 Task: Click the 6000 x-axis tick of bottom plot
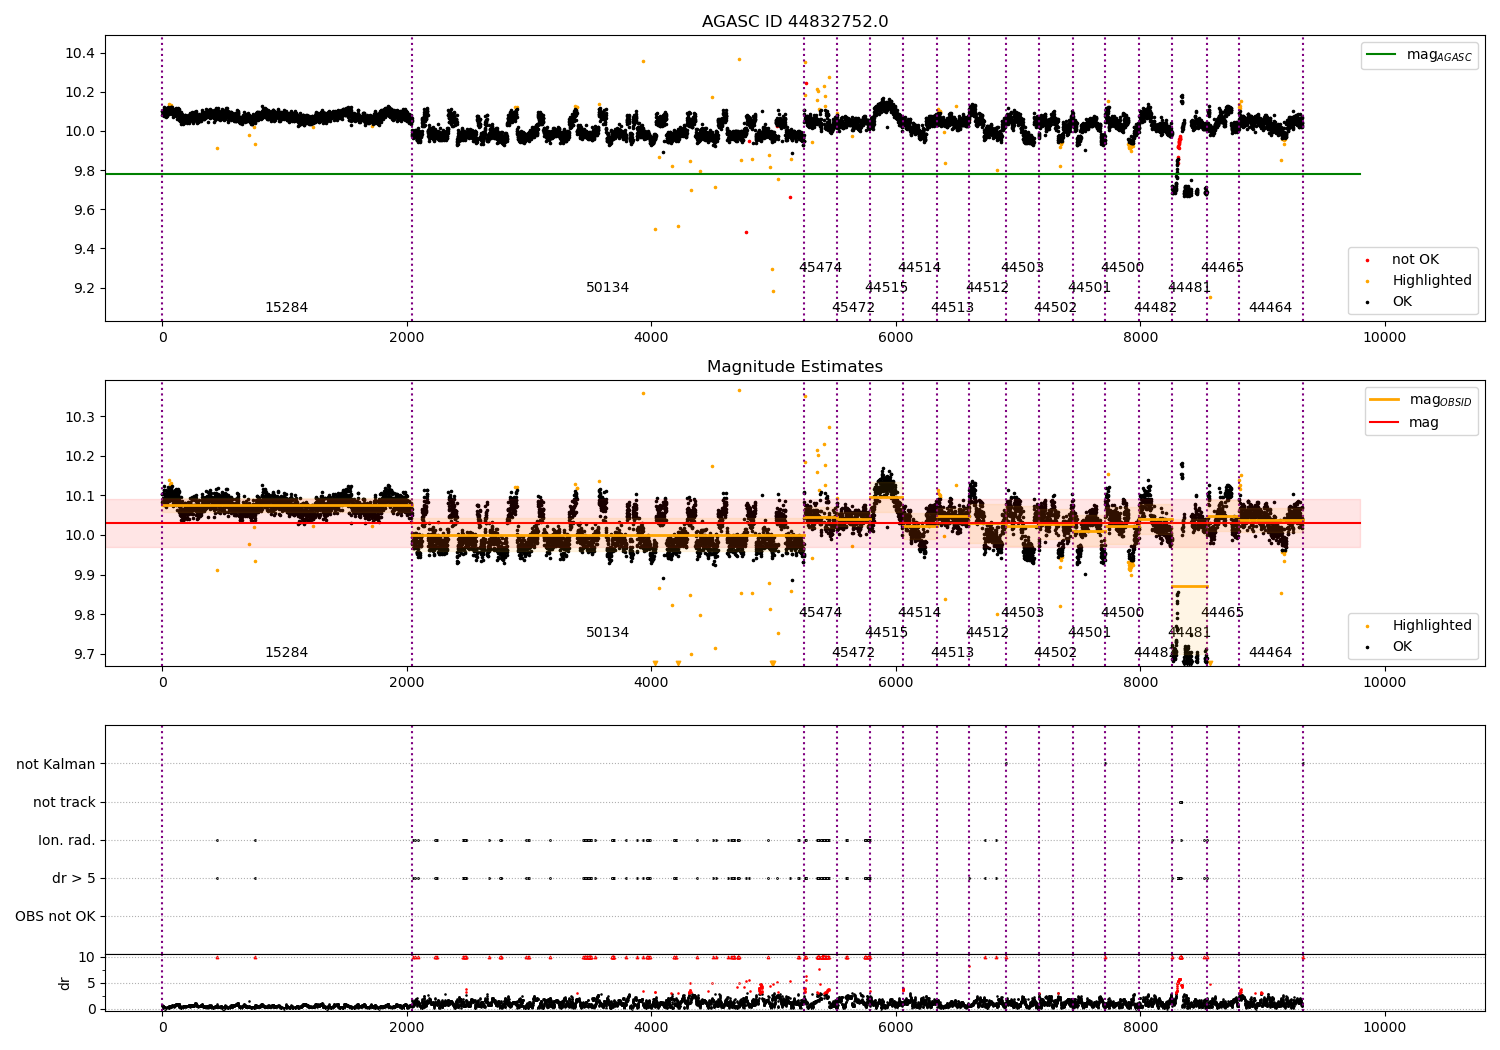[896, 1027]
